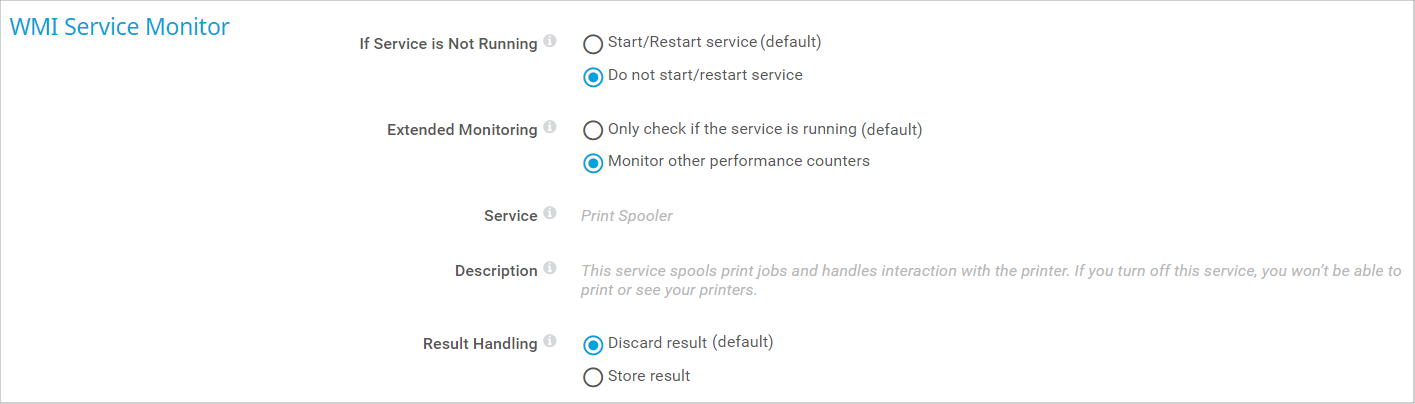The width and height of the screenshot is (1415, 404).
Task: Click the Result Handling info icon
Action: point(549,342)
